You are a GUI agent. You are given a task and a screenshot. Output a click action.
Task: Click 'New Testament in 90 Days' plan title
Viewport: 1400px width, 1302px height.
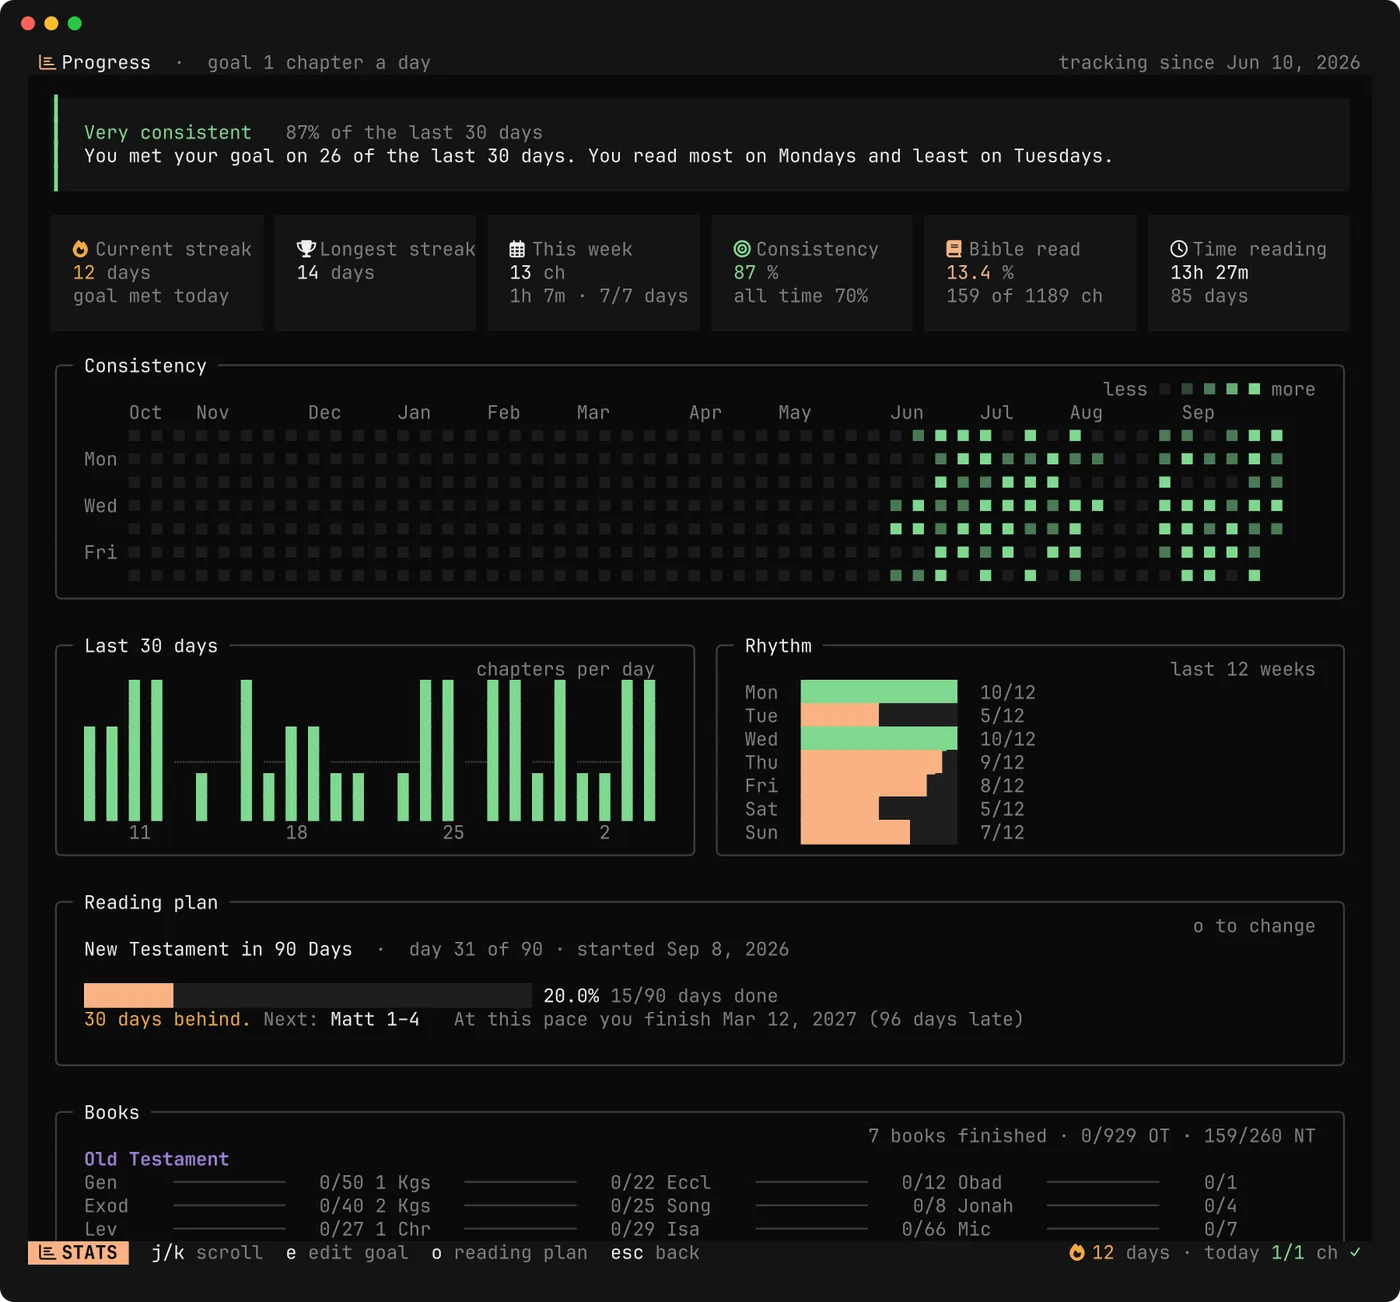click(x=218, y=949)
